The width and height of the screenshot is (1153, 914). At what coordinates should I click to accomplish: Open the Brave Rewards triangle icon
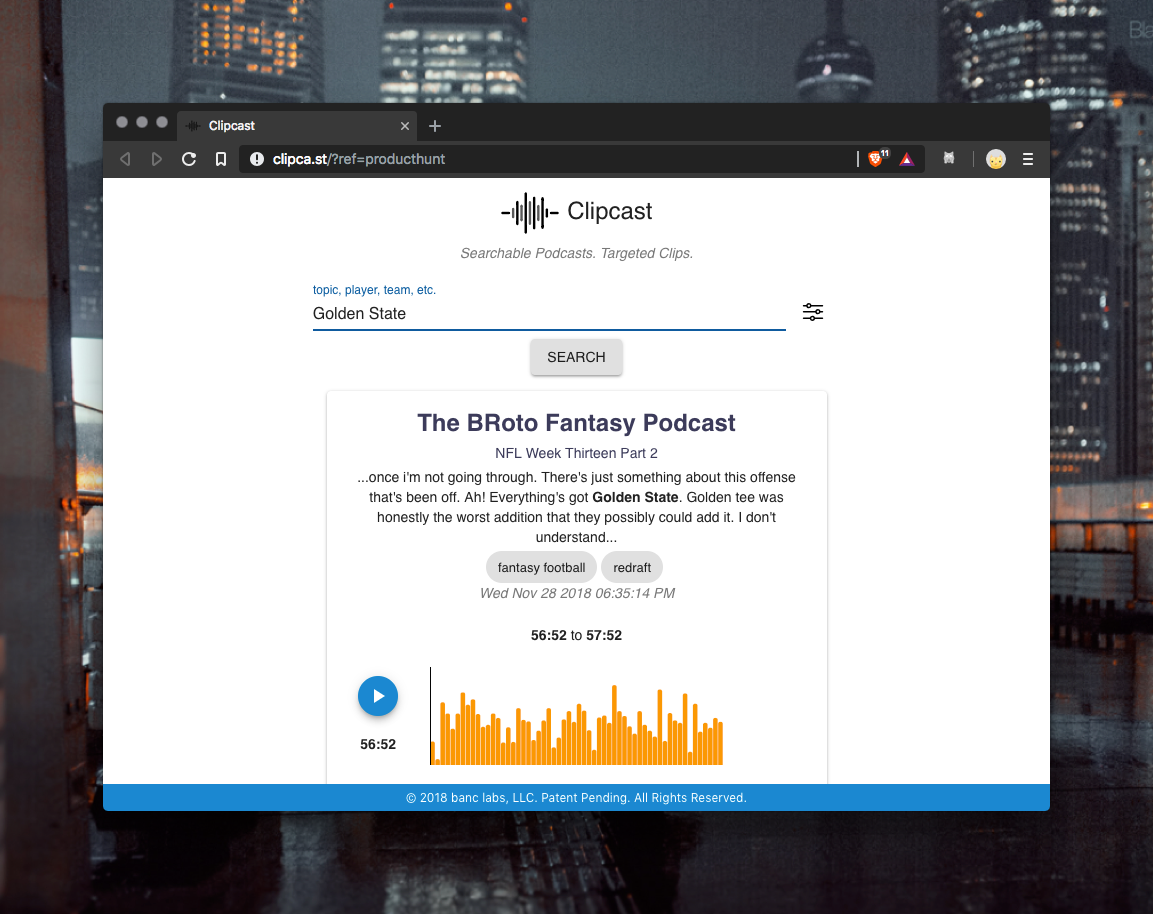pos(907,159)
